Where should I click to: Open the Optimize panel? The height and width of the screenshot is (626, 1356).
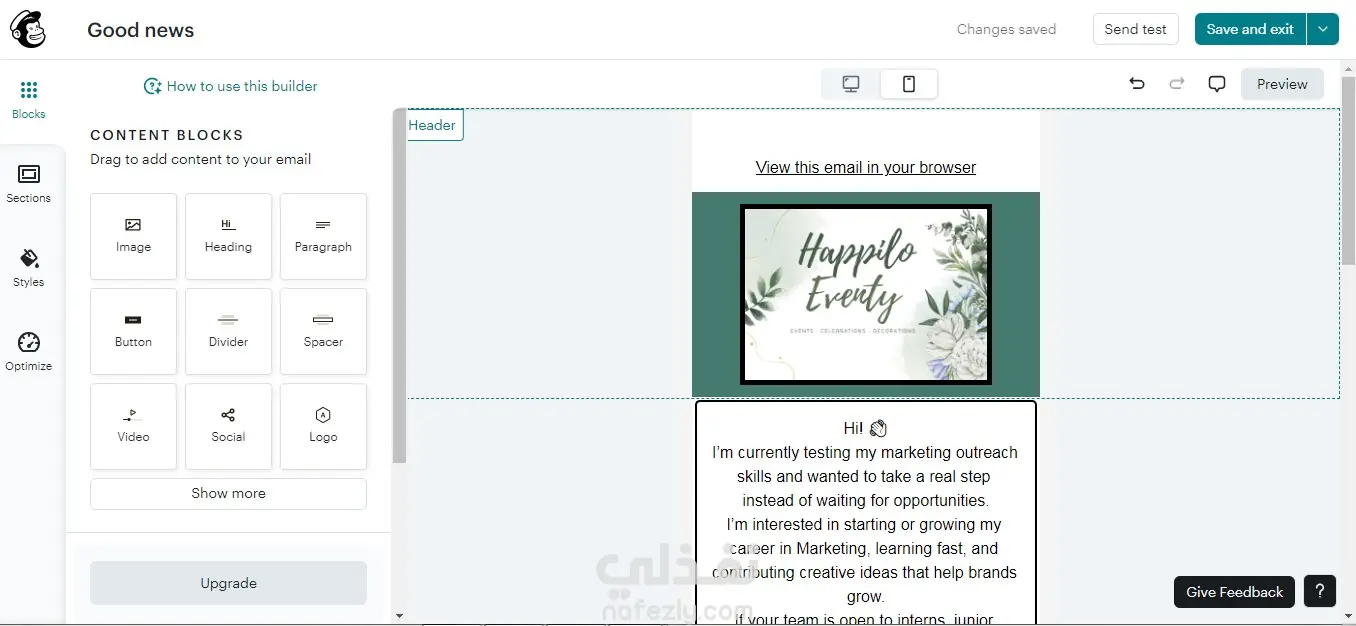29,352
